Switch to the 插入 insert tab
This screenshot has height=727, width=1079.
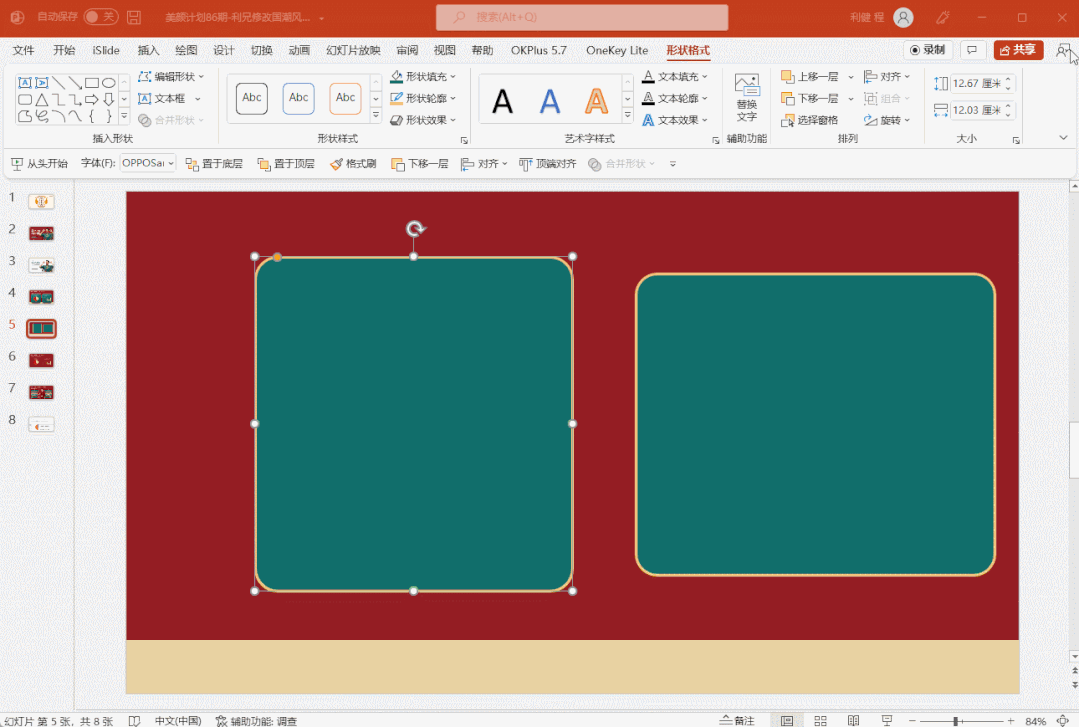[x=148, y=50]
